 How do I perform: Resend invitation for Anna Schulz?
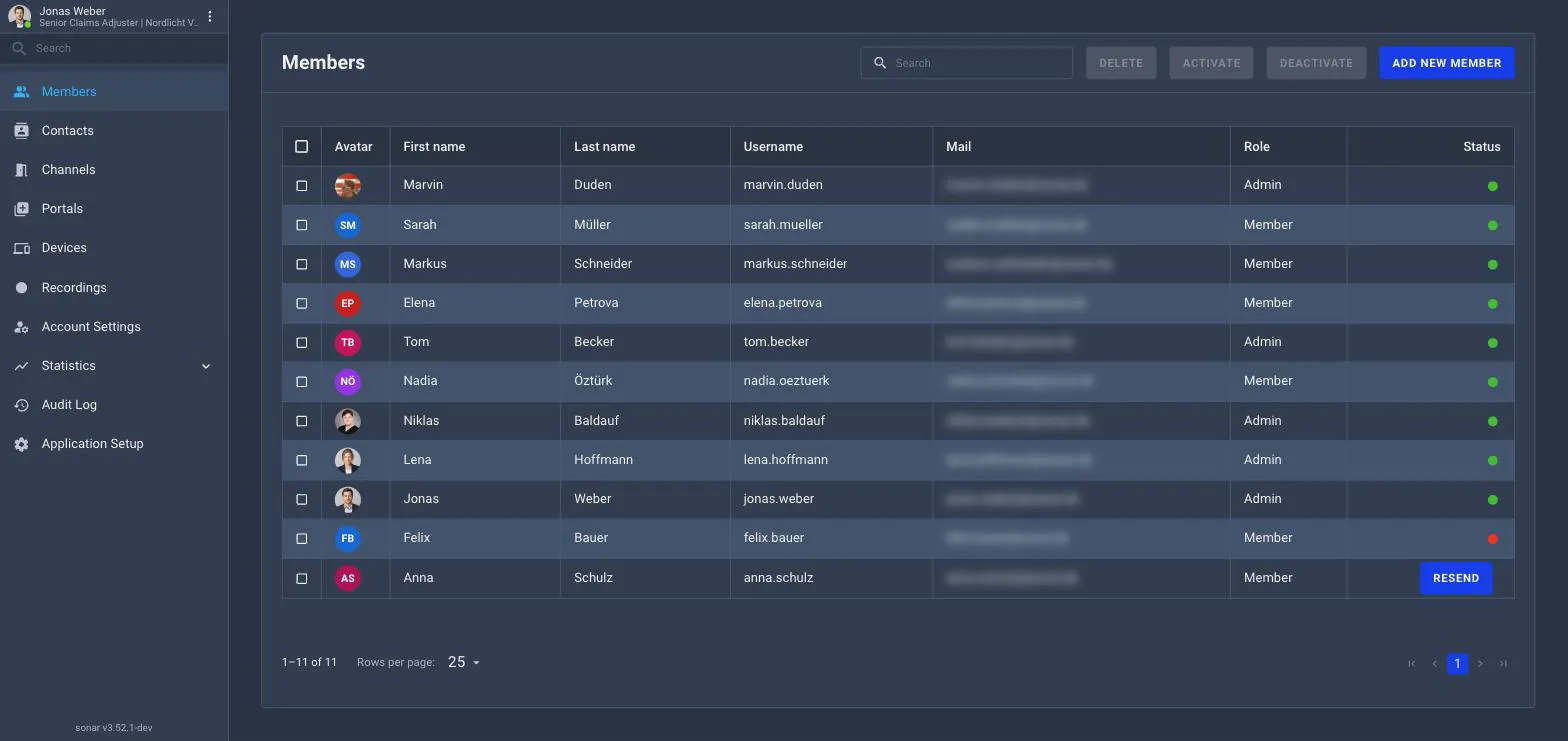pyautogui.click(x=1455, y=578)
